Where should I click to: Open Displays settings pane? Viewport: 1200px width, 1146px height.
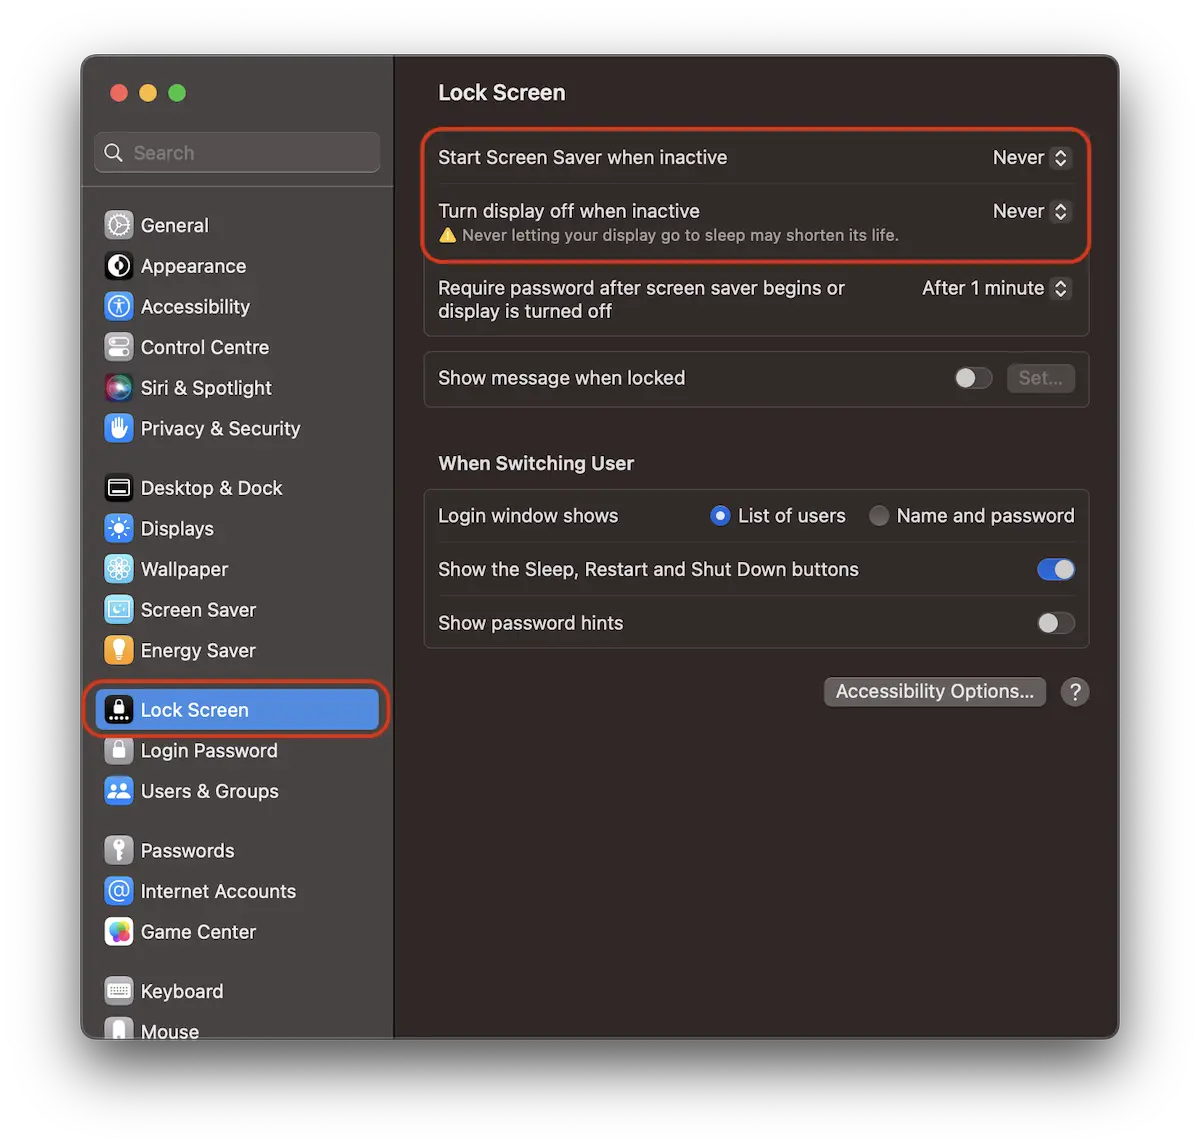237,528
